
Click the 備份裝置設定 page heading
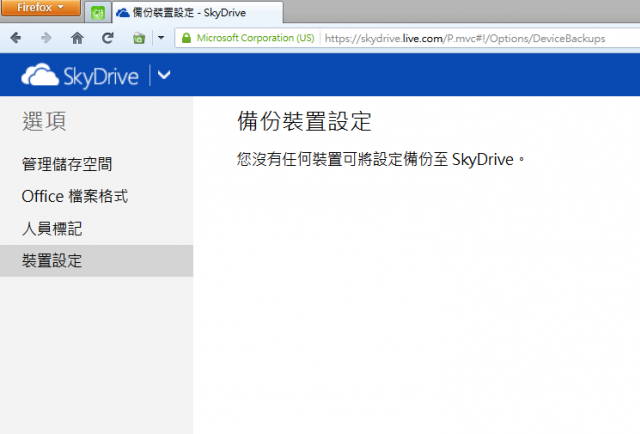click(304, 121)
